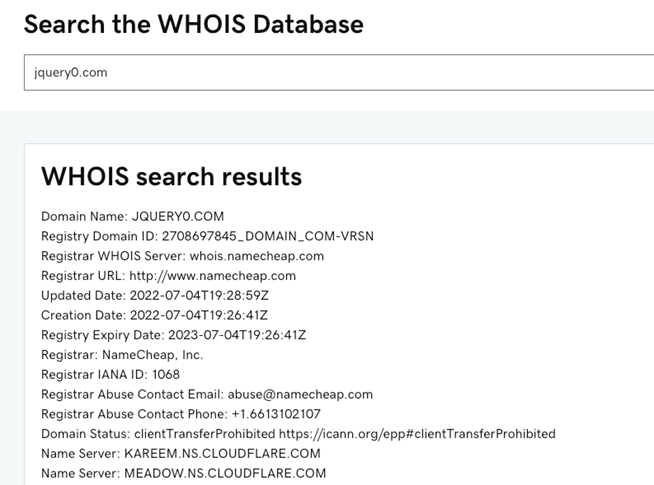
Task: Click the Updated Date 2022-07-04T19:28:59Z value
Action: tap(199, 295)
